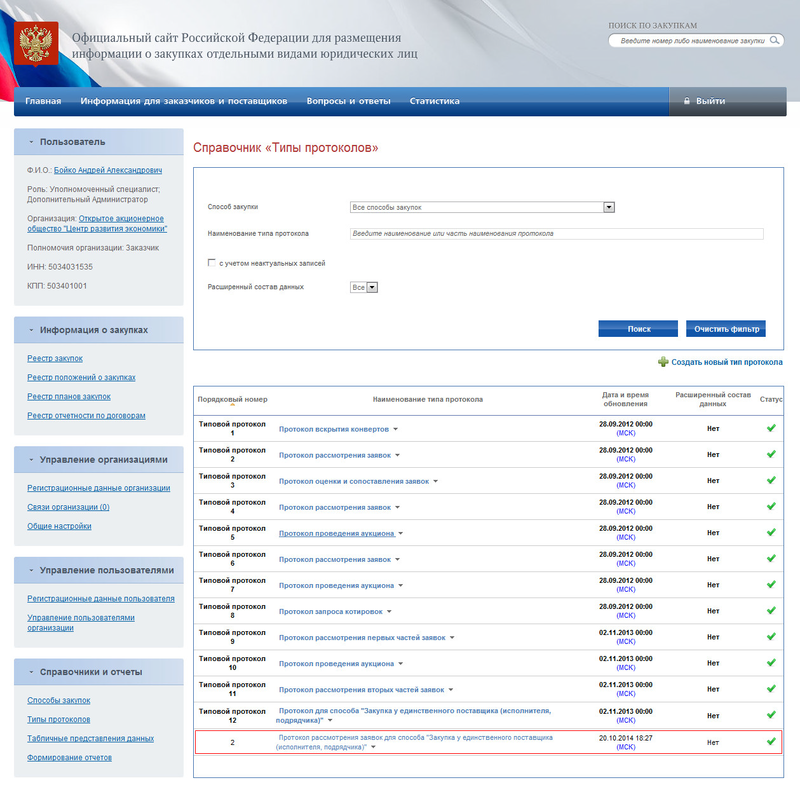Focus the Наименование типа протокола input field
This screenshot has height=785, width=800.
(x=555, y=233)
